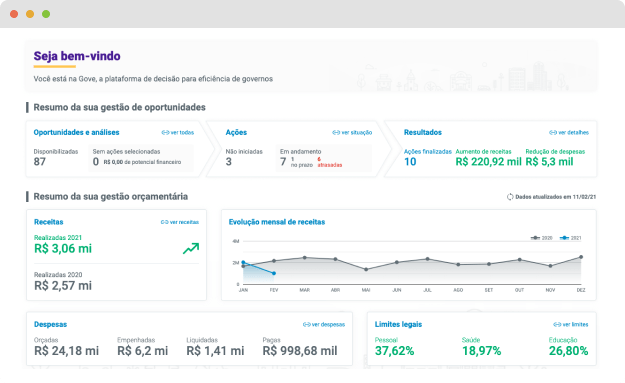This screenshot has height=383, width=625.
Task: Open the 'ver receitas' link
Action: coord(180,222)
